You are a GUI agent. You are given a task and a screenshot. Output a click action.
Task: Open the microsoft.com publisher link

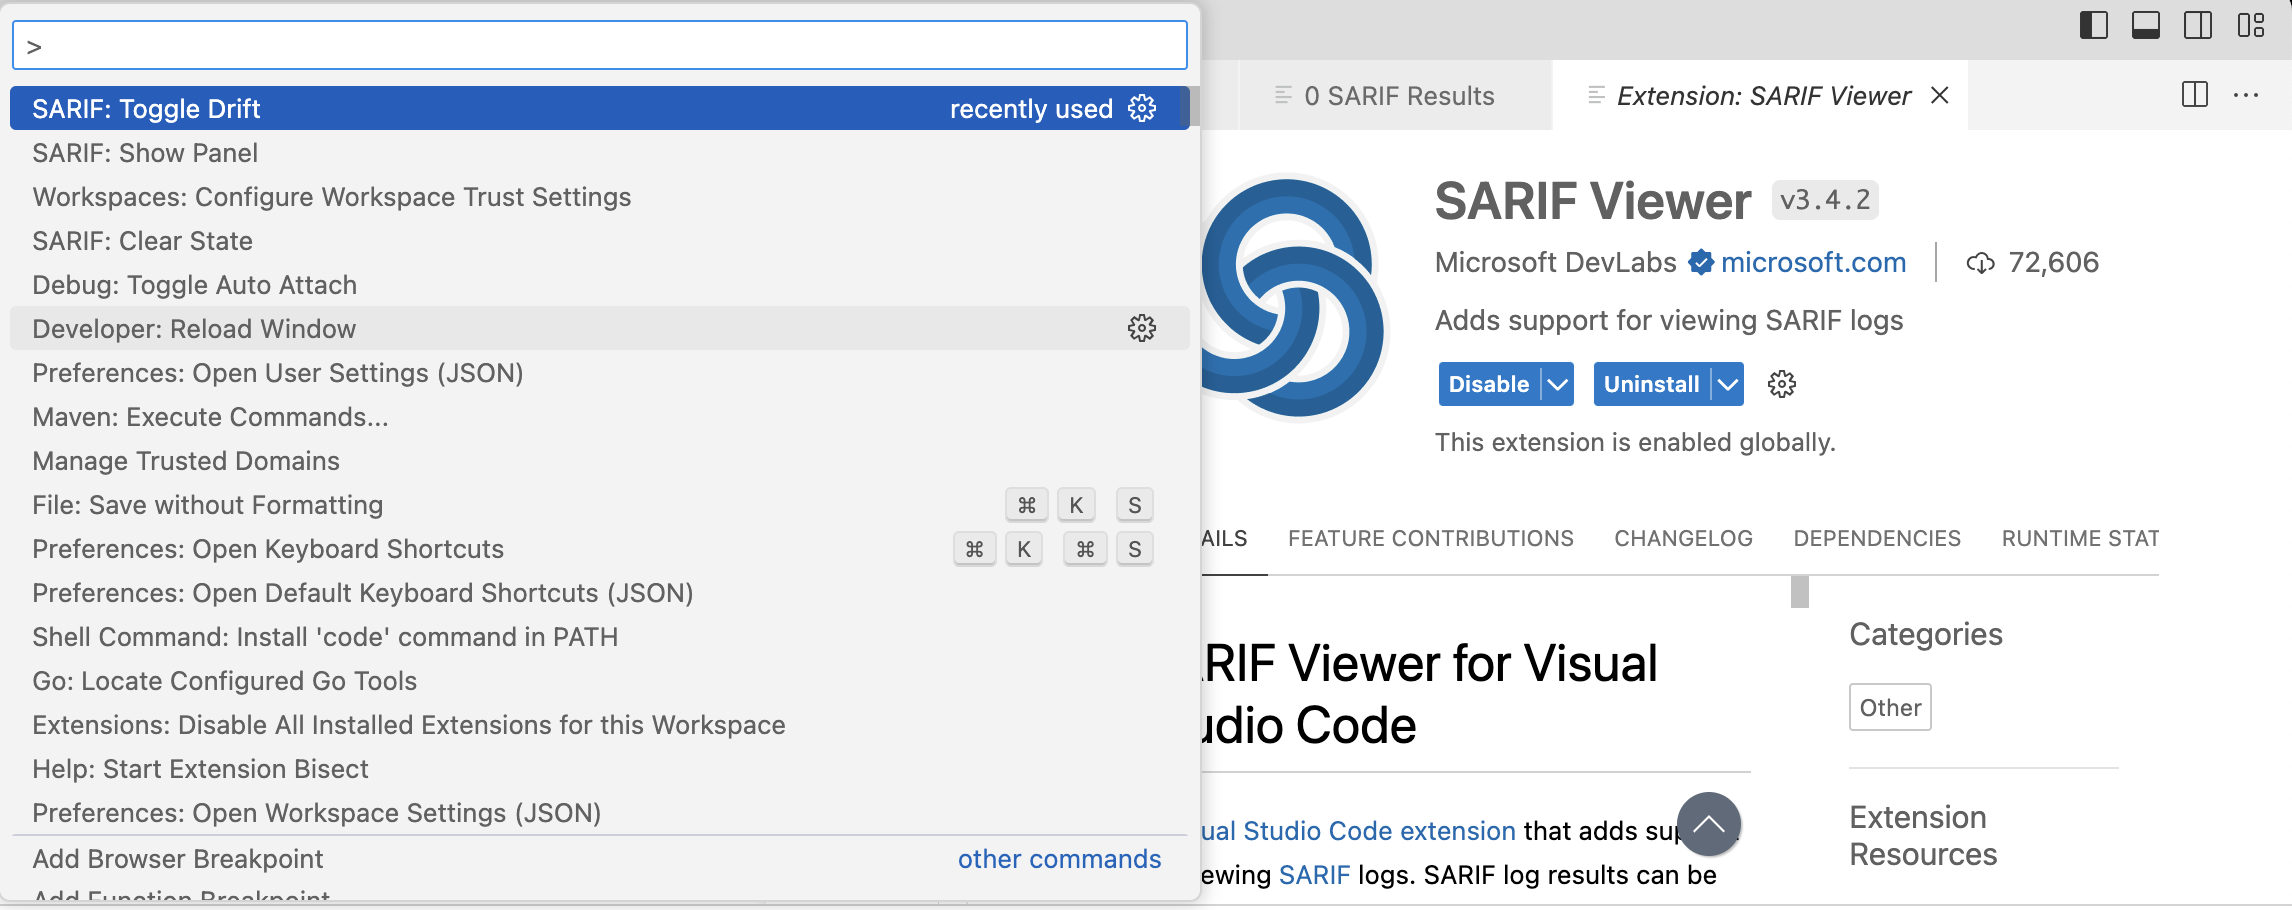(x=1813, y=263)
